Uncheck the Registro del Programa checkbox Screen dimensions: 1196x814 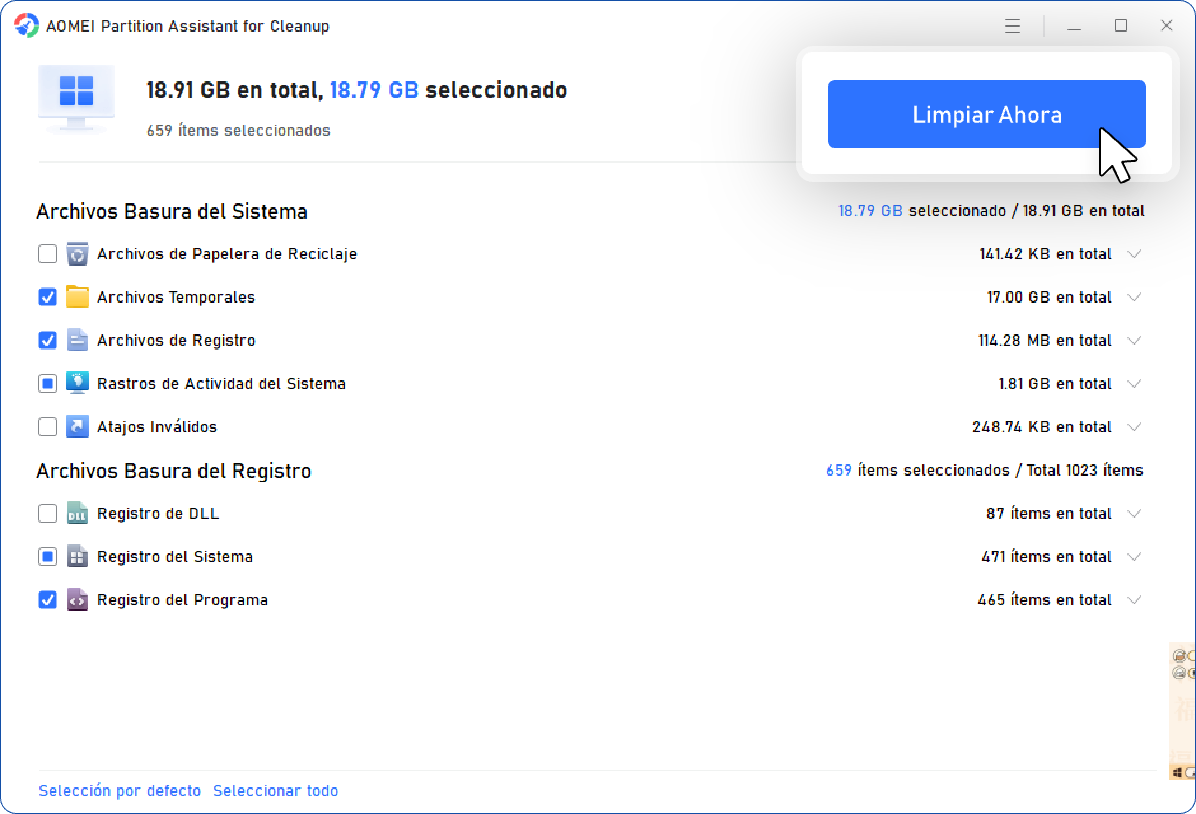47,600
